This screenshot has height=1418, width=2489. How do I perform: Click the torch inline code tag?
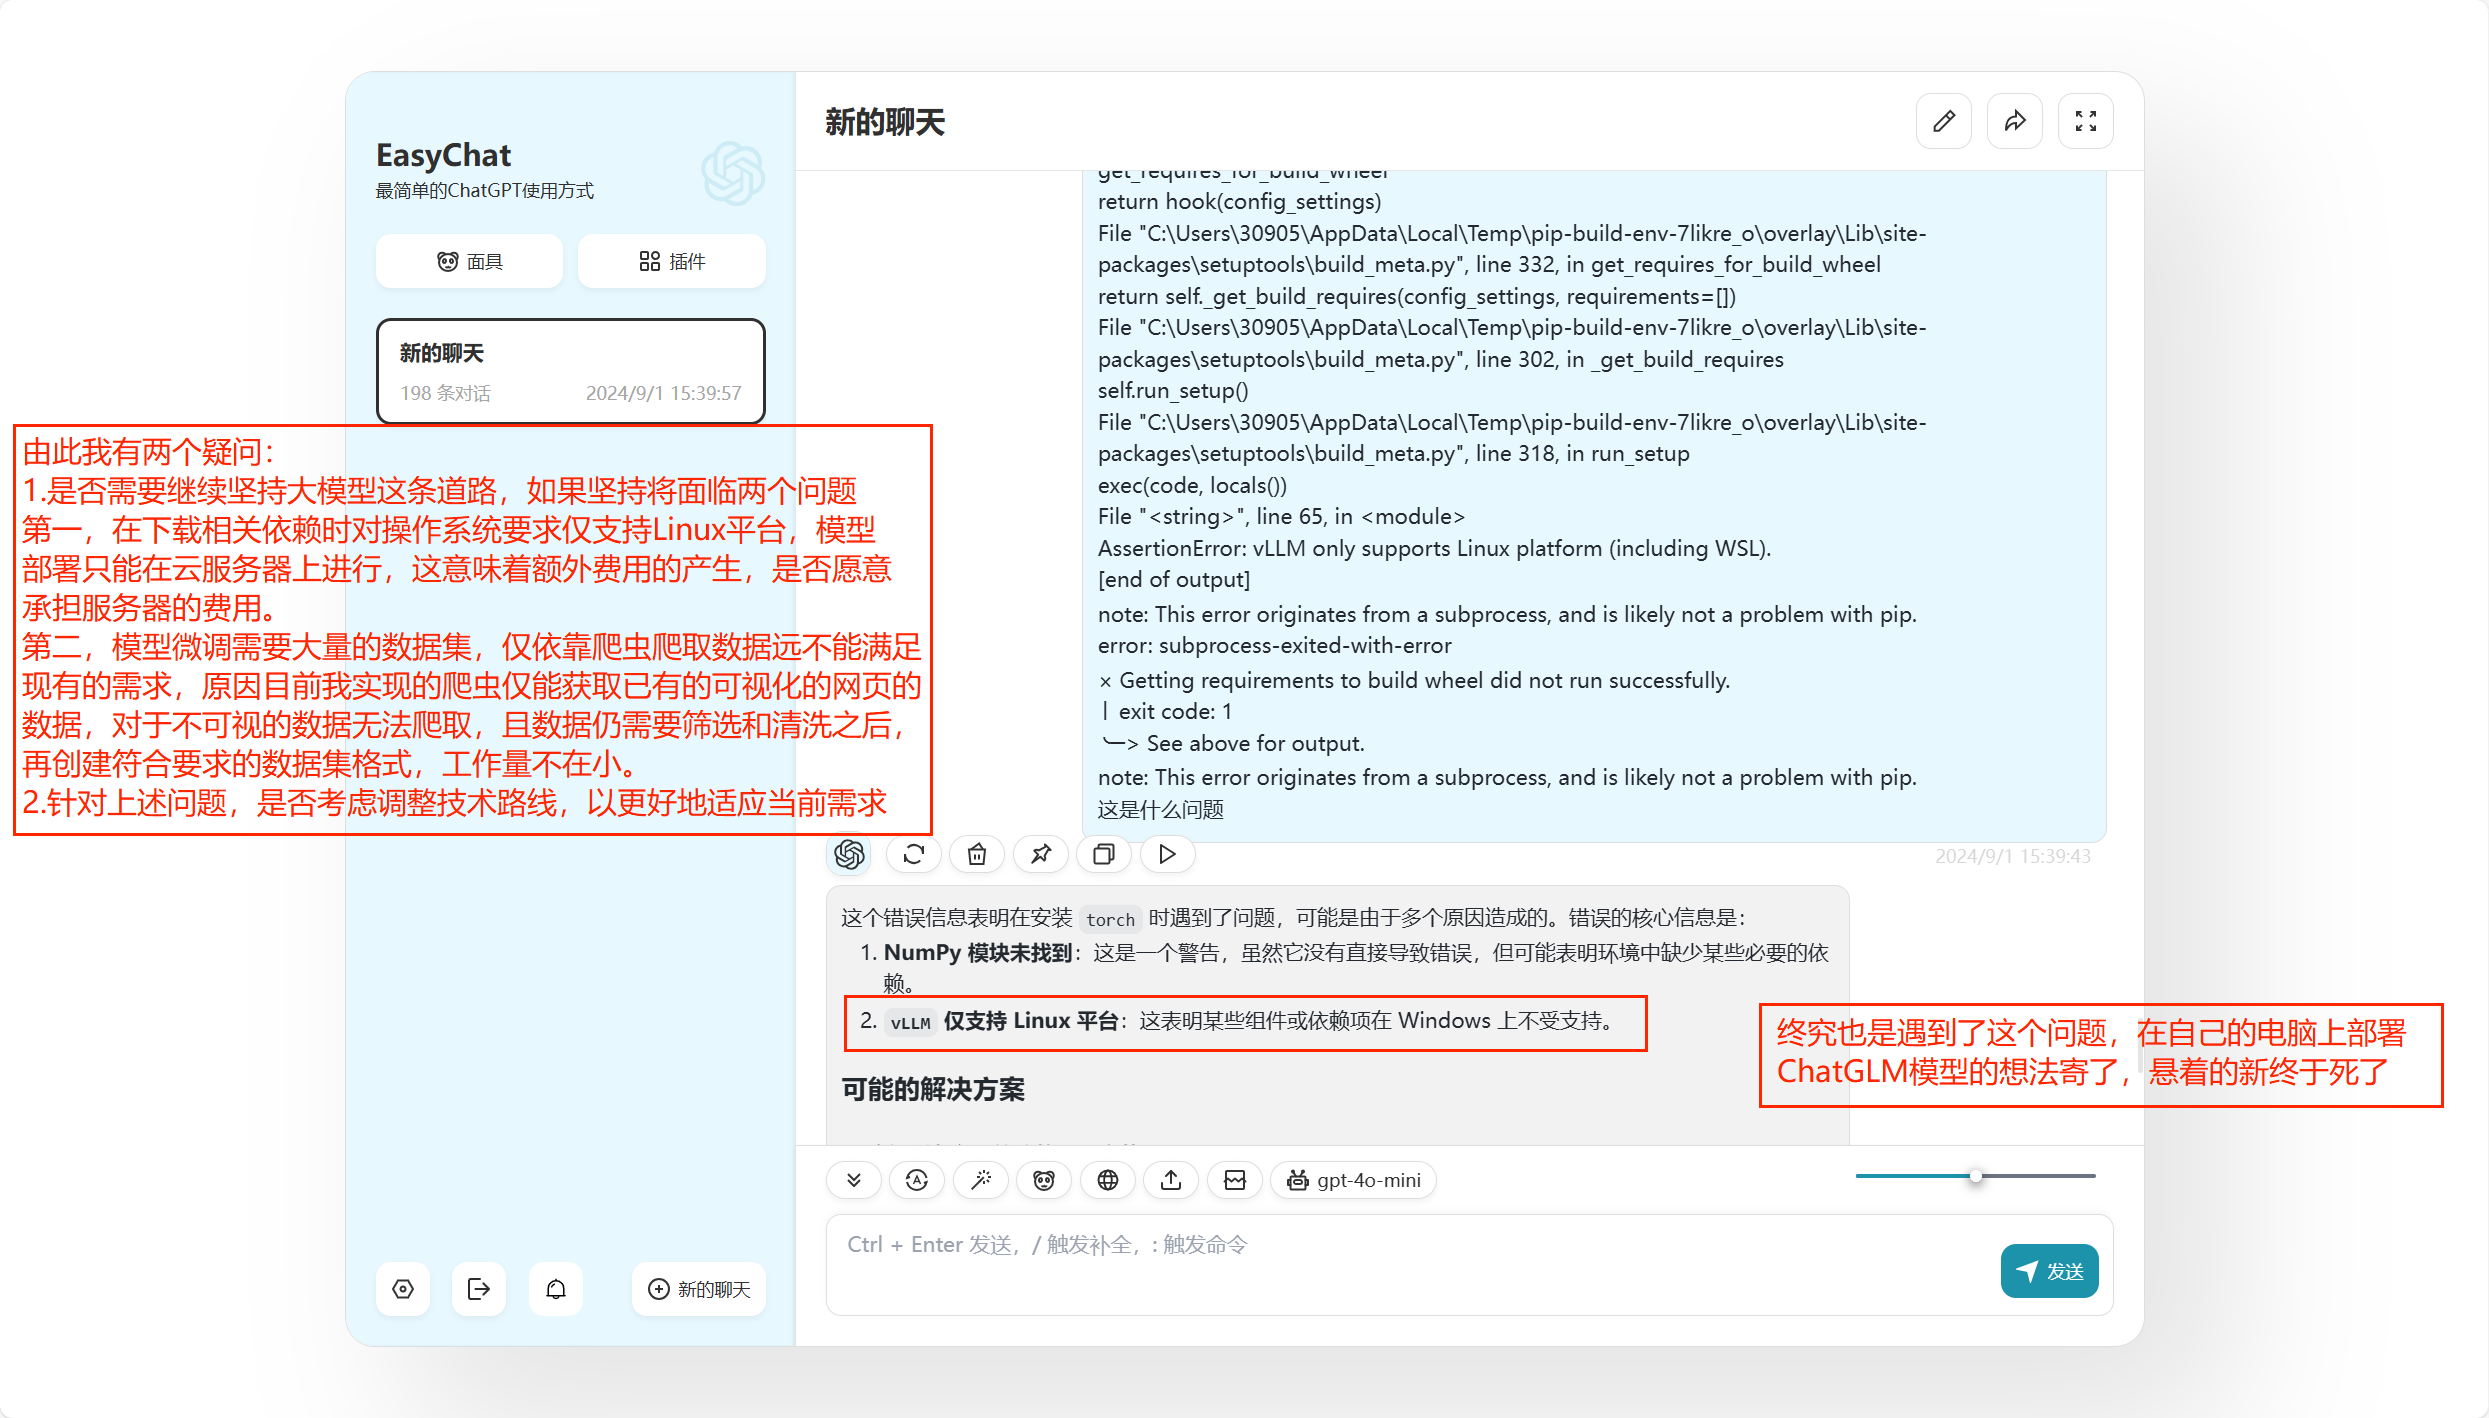click(1110, 919)
